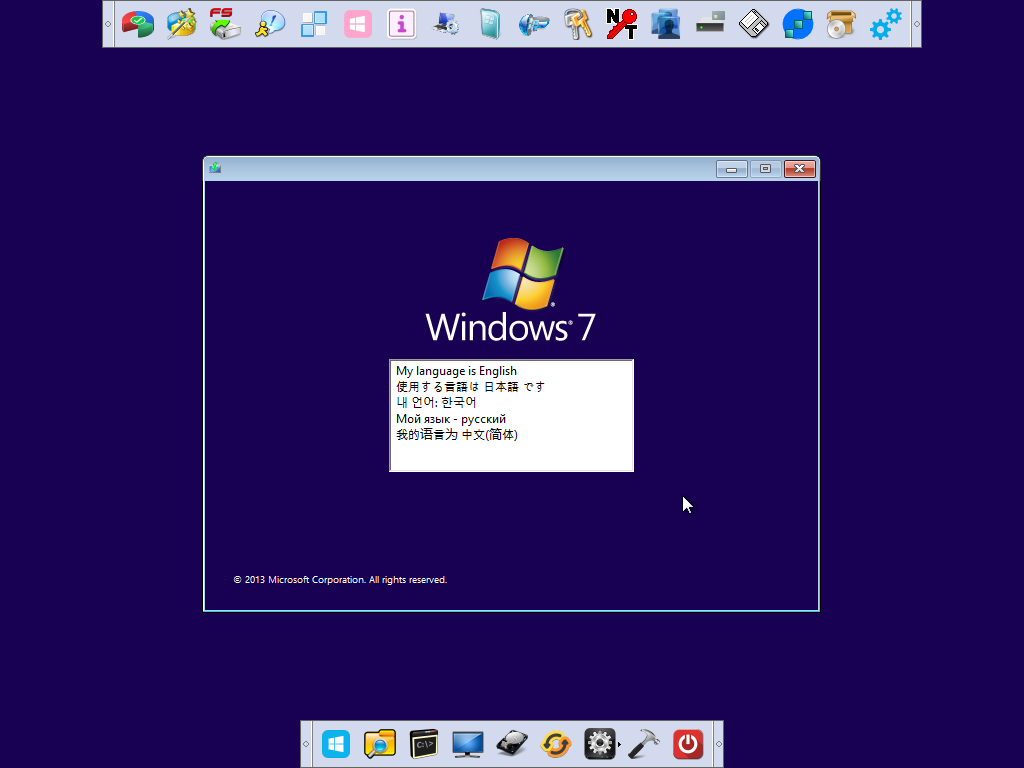Launch the hammer tools icon
The height and width of the screenshot is (768, 1024).
pyautogui.click(x=644, y=744)
